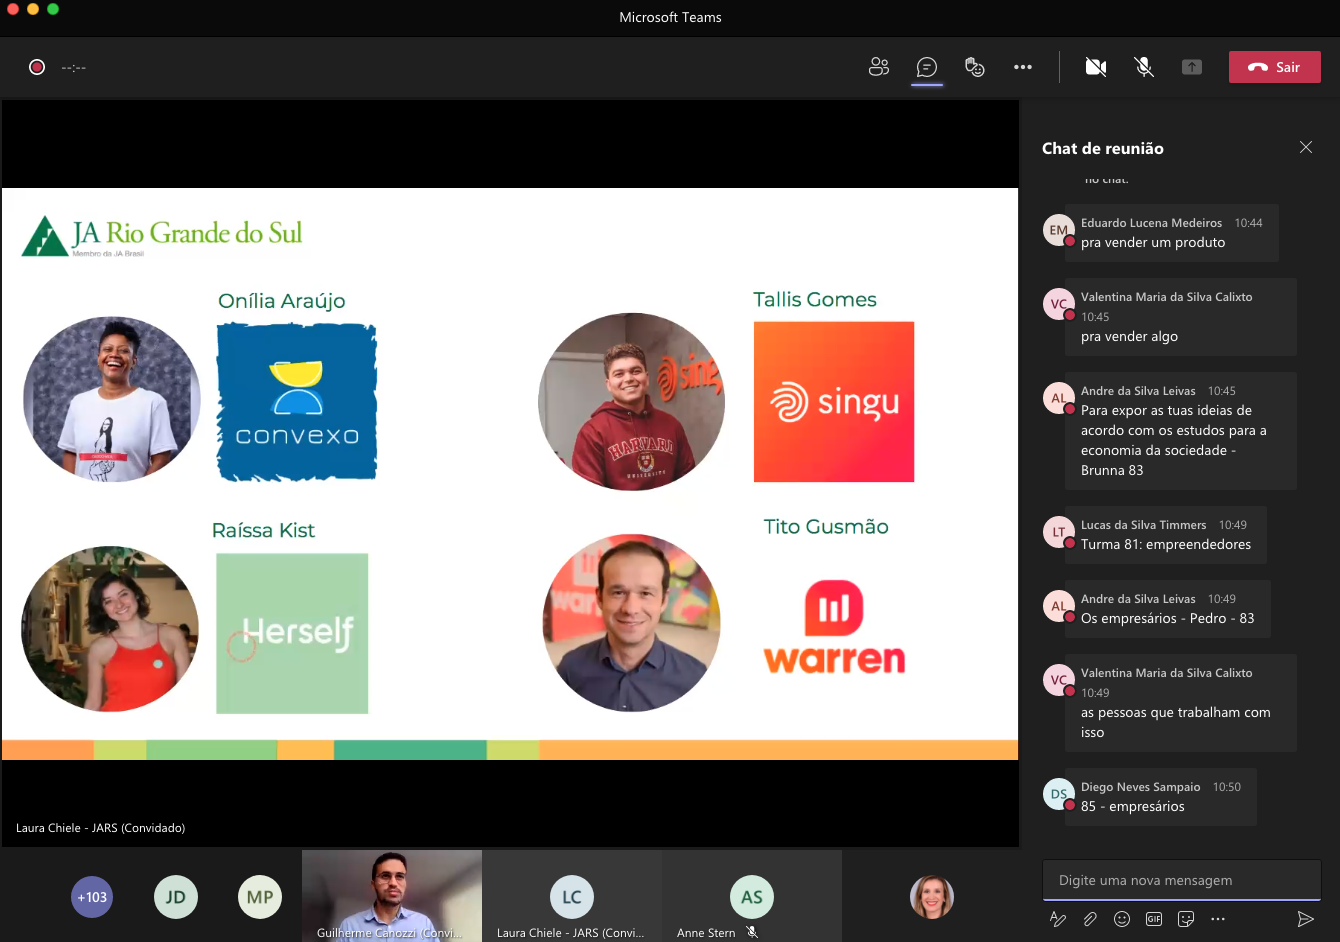Click the JA Rio Grande do Sul logo
The image size is (1340, 942).
[x=162, y=236]
